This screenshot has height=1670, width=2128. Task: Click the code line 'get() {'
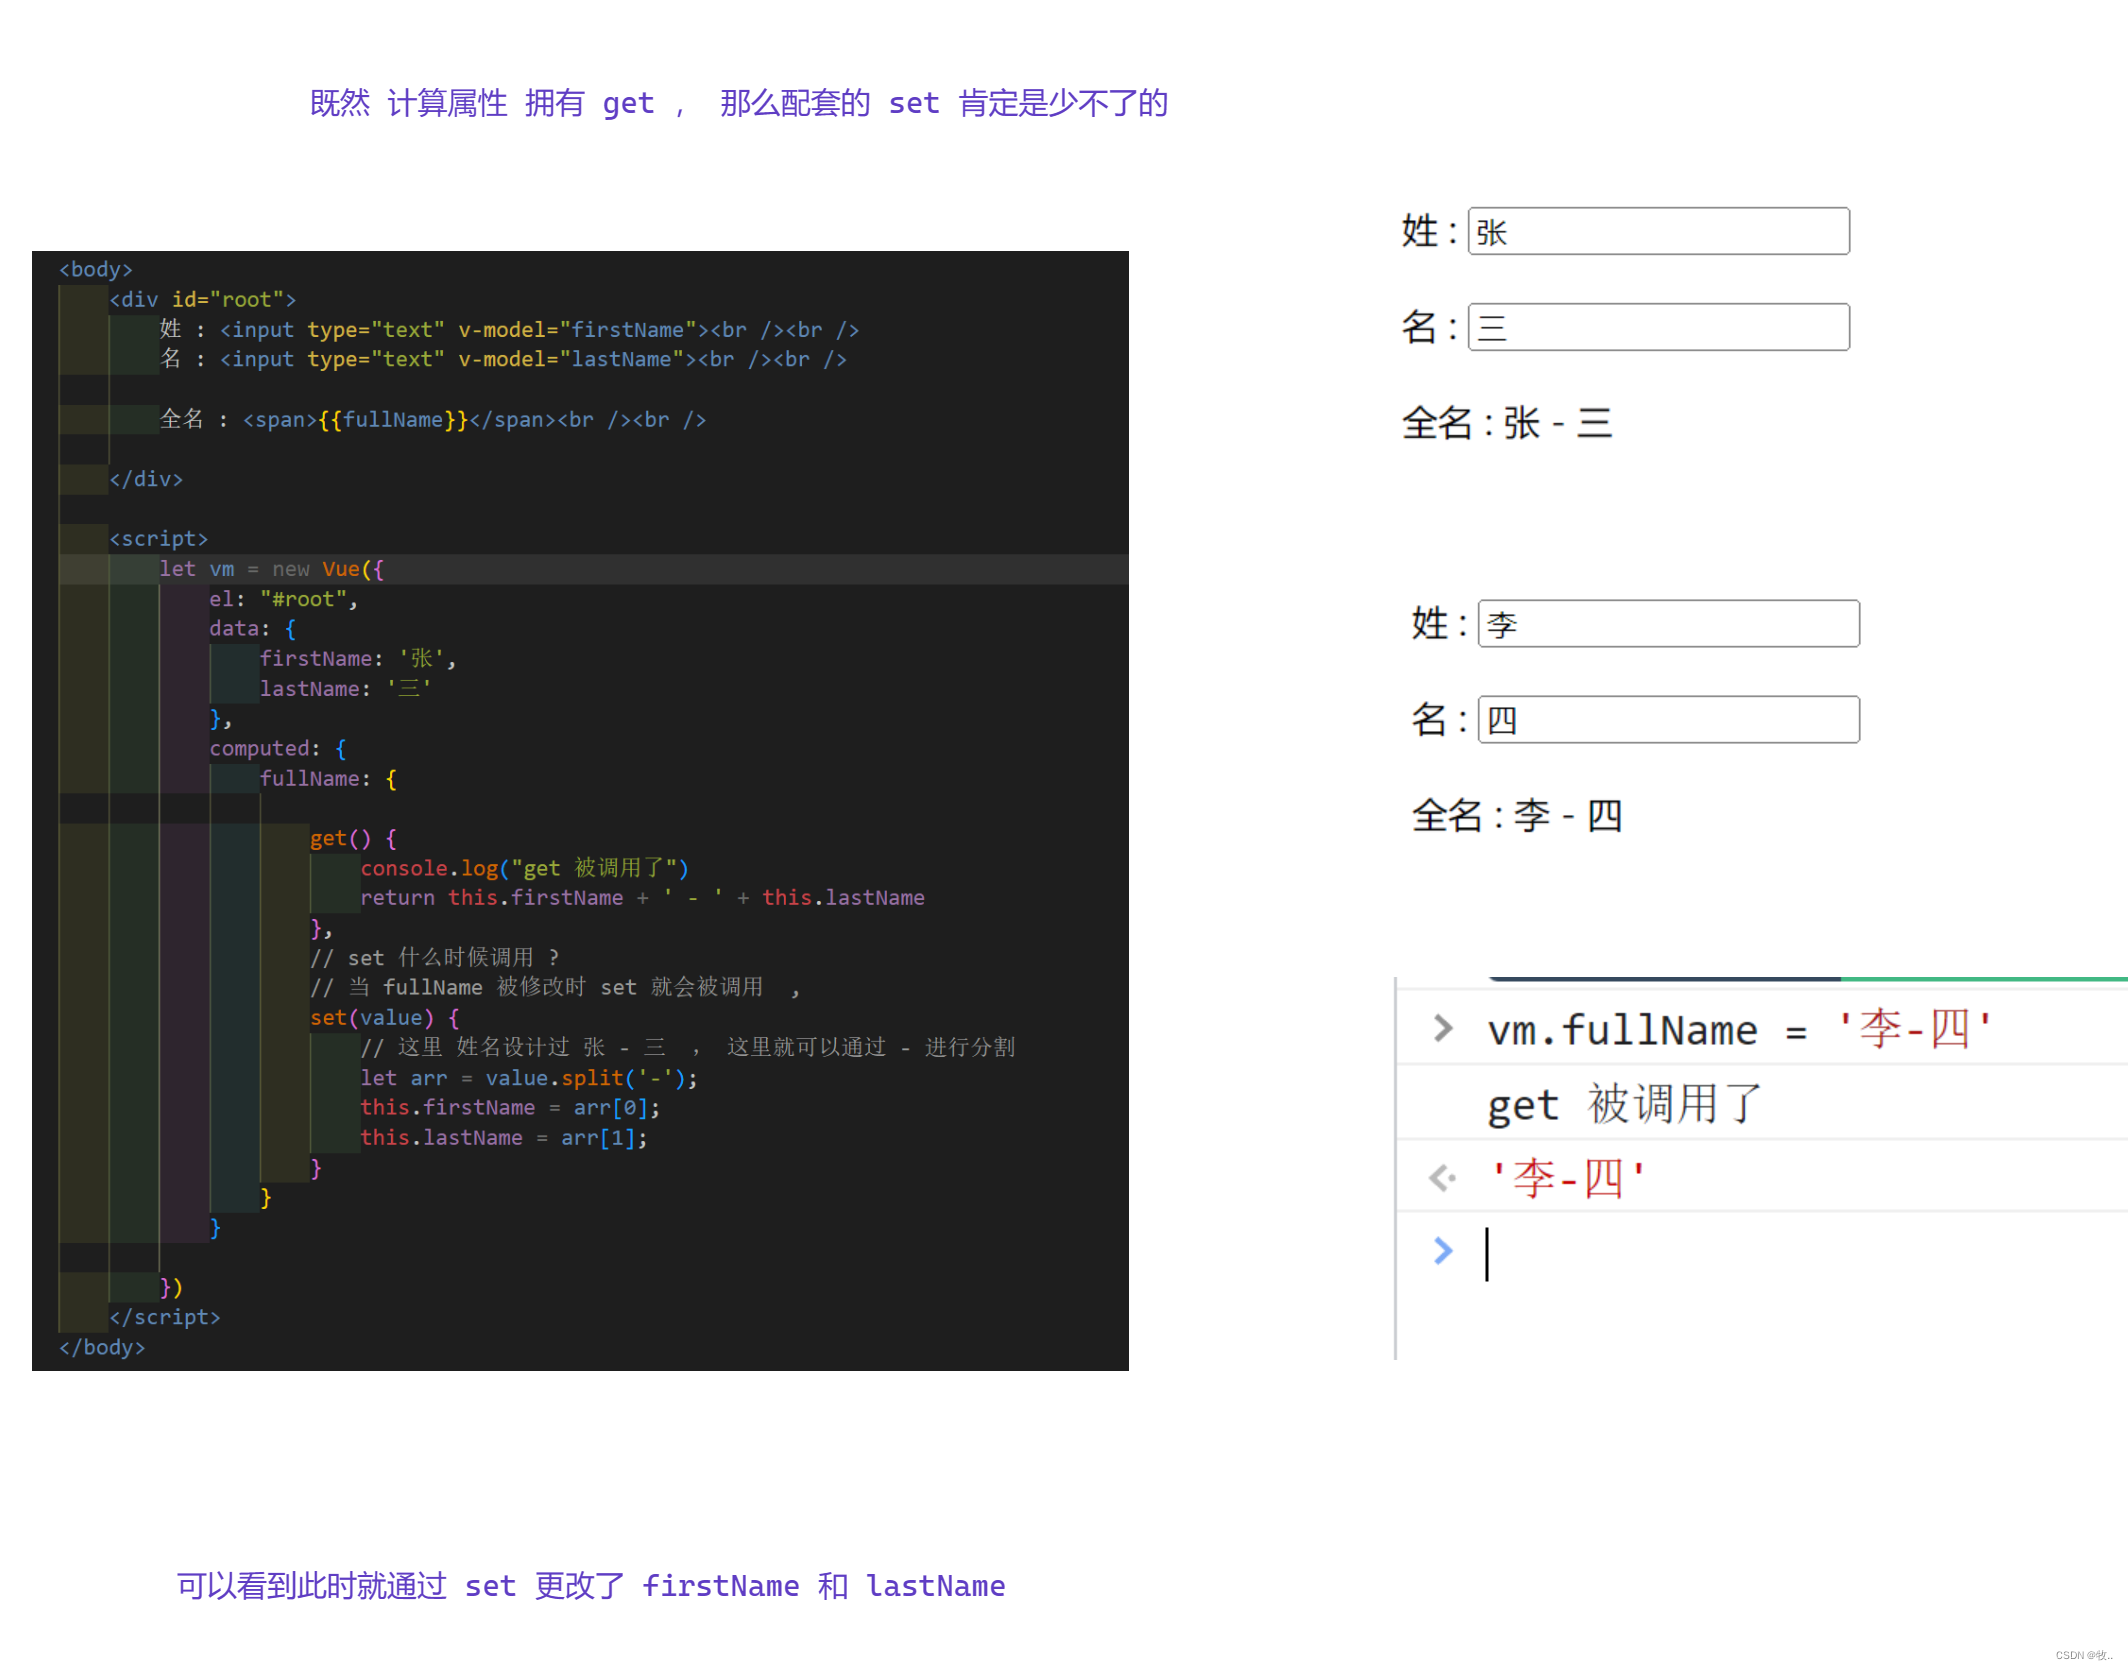353,838
